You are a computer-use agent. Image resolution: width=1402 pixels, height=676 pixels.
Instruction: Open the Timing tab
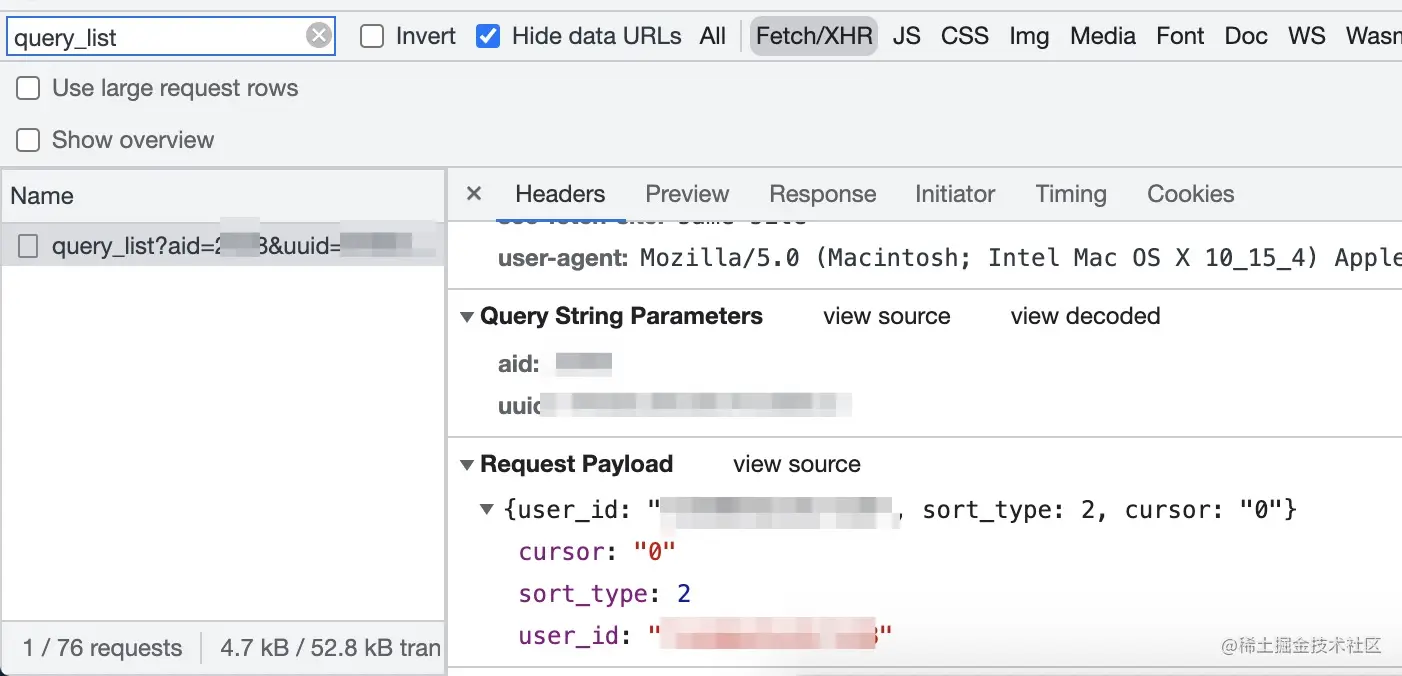1071,194
